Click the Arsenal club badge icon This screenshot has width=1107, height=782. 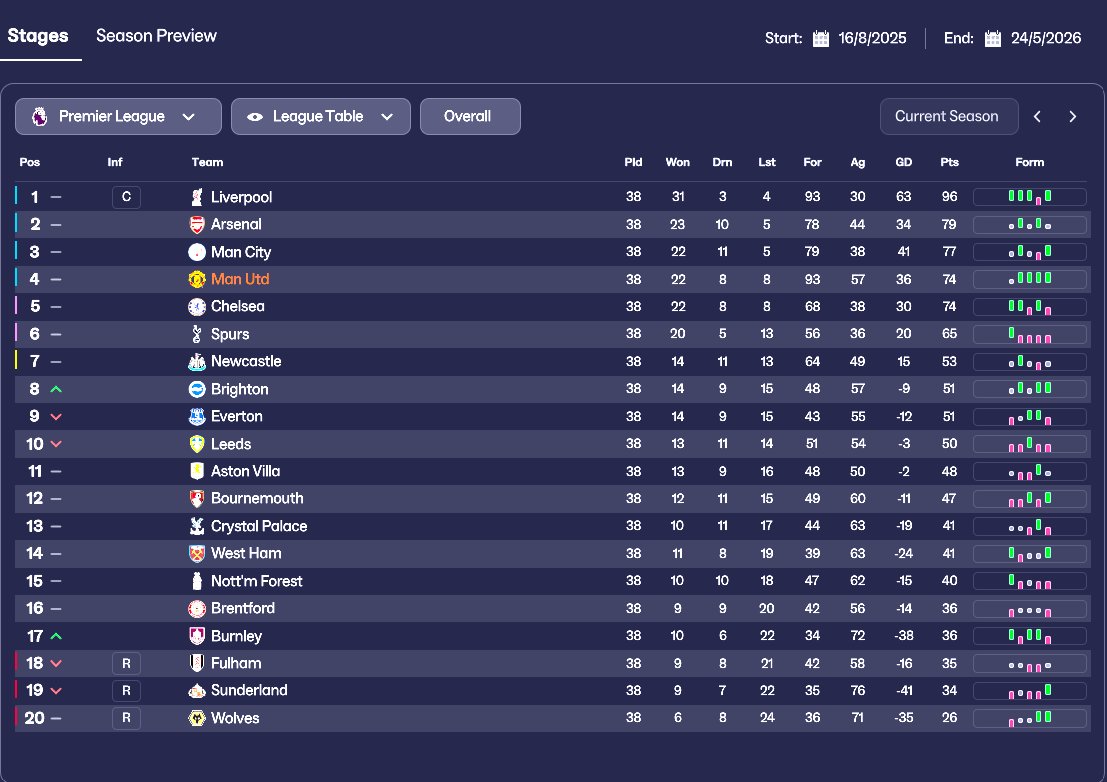pos(197,225)
